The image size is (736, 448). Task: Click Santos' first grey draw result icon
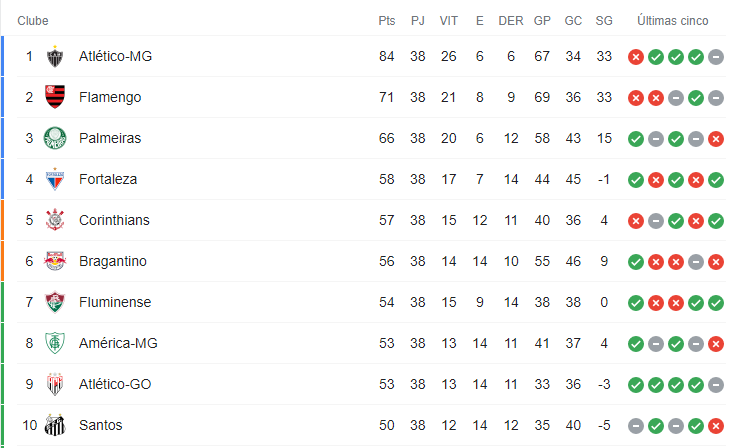[x=636, y=426]
